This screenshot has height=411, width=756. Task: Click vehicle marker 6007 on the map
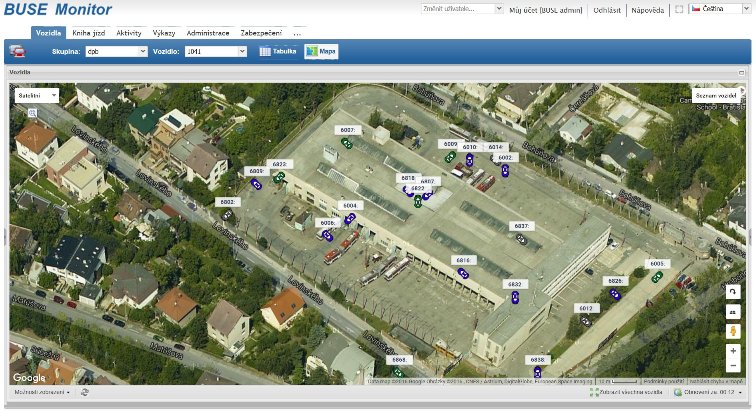click(346, 143)
